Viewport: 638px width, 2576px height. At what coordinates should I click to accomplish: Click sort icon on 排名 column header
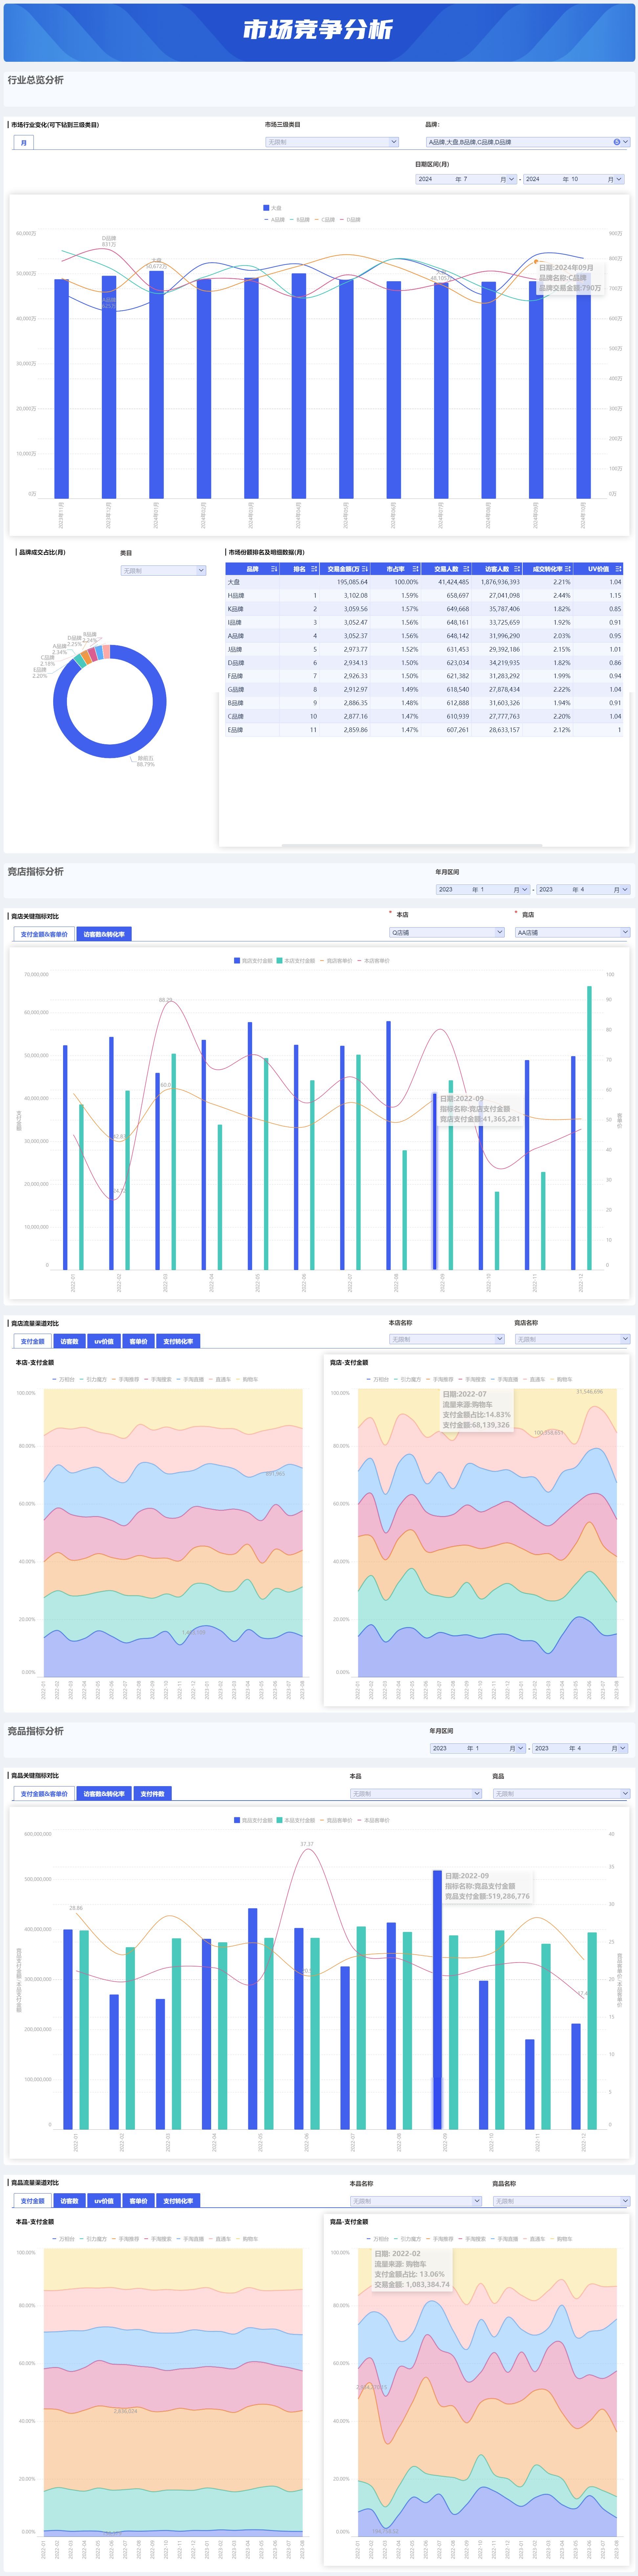314,569
